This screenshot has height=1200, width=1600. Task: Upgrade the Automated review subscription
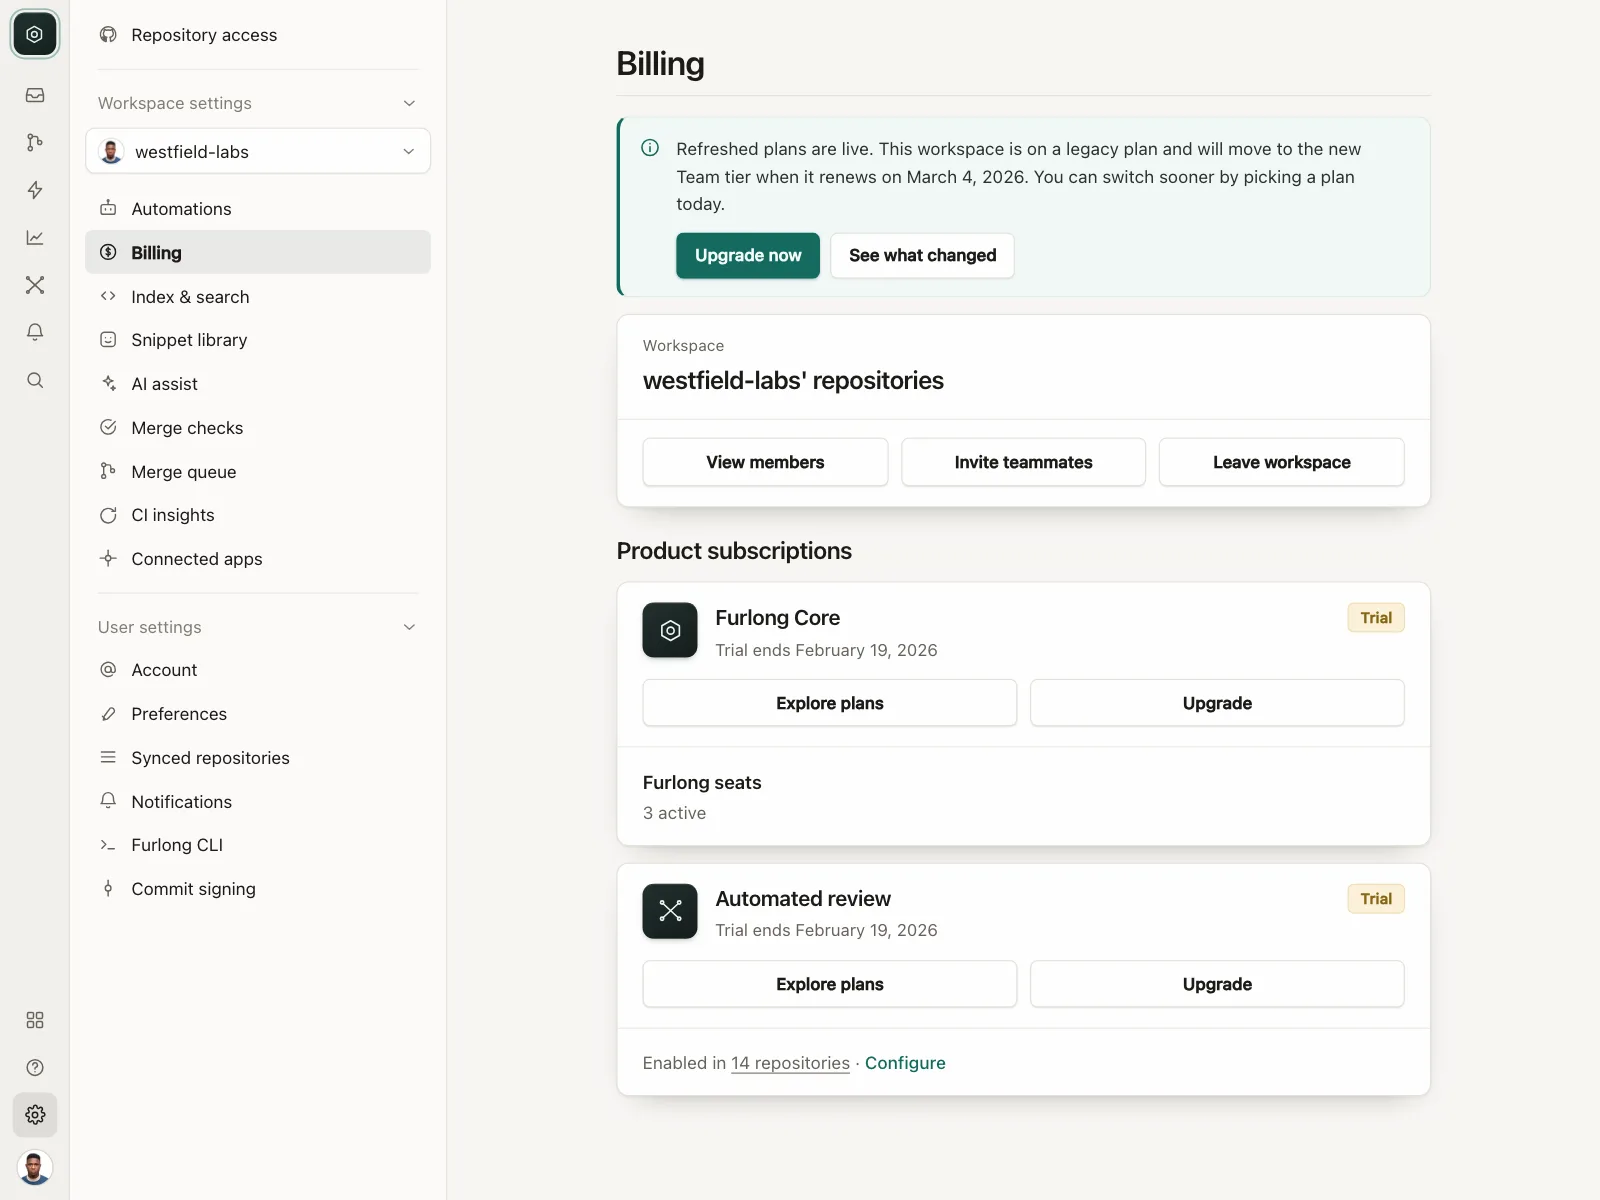point(1217,984)
